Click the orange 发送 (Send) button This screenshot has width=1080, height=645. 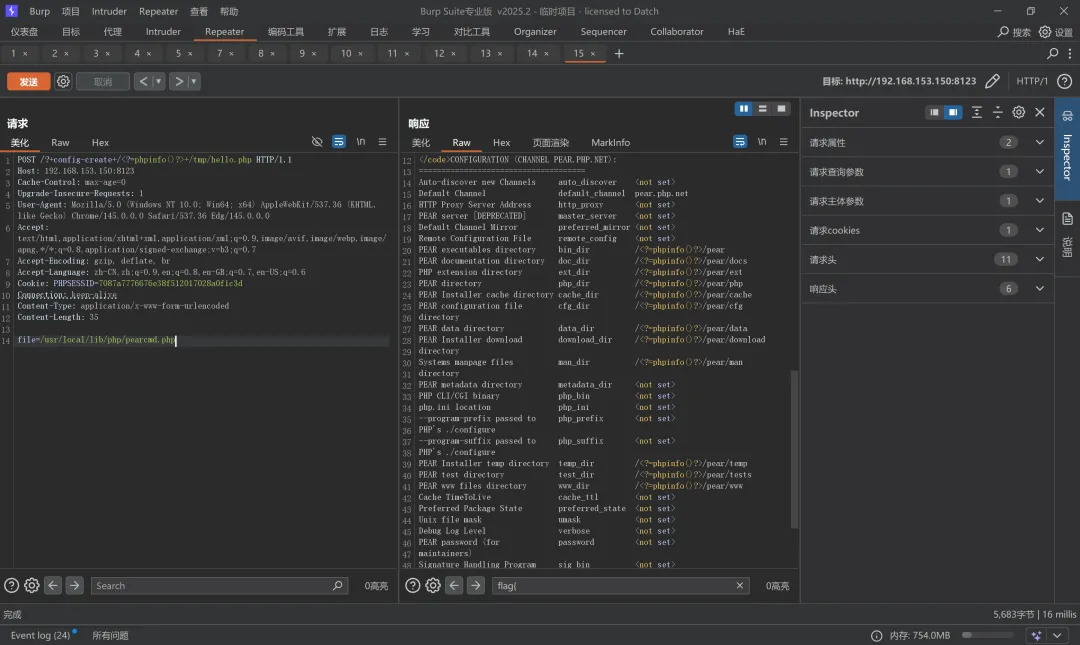pyautogui.click(x=28, y=82)
